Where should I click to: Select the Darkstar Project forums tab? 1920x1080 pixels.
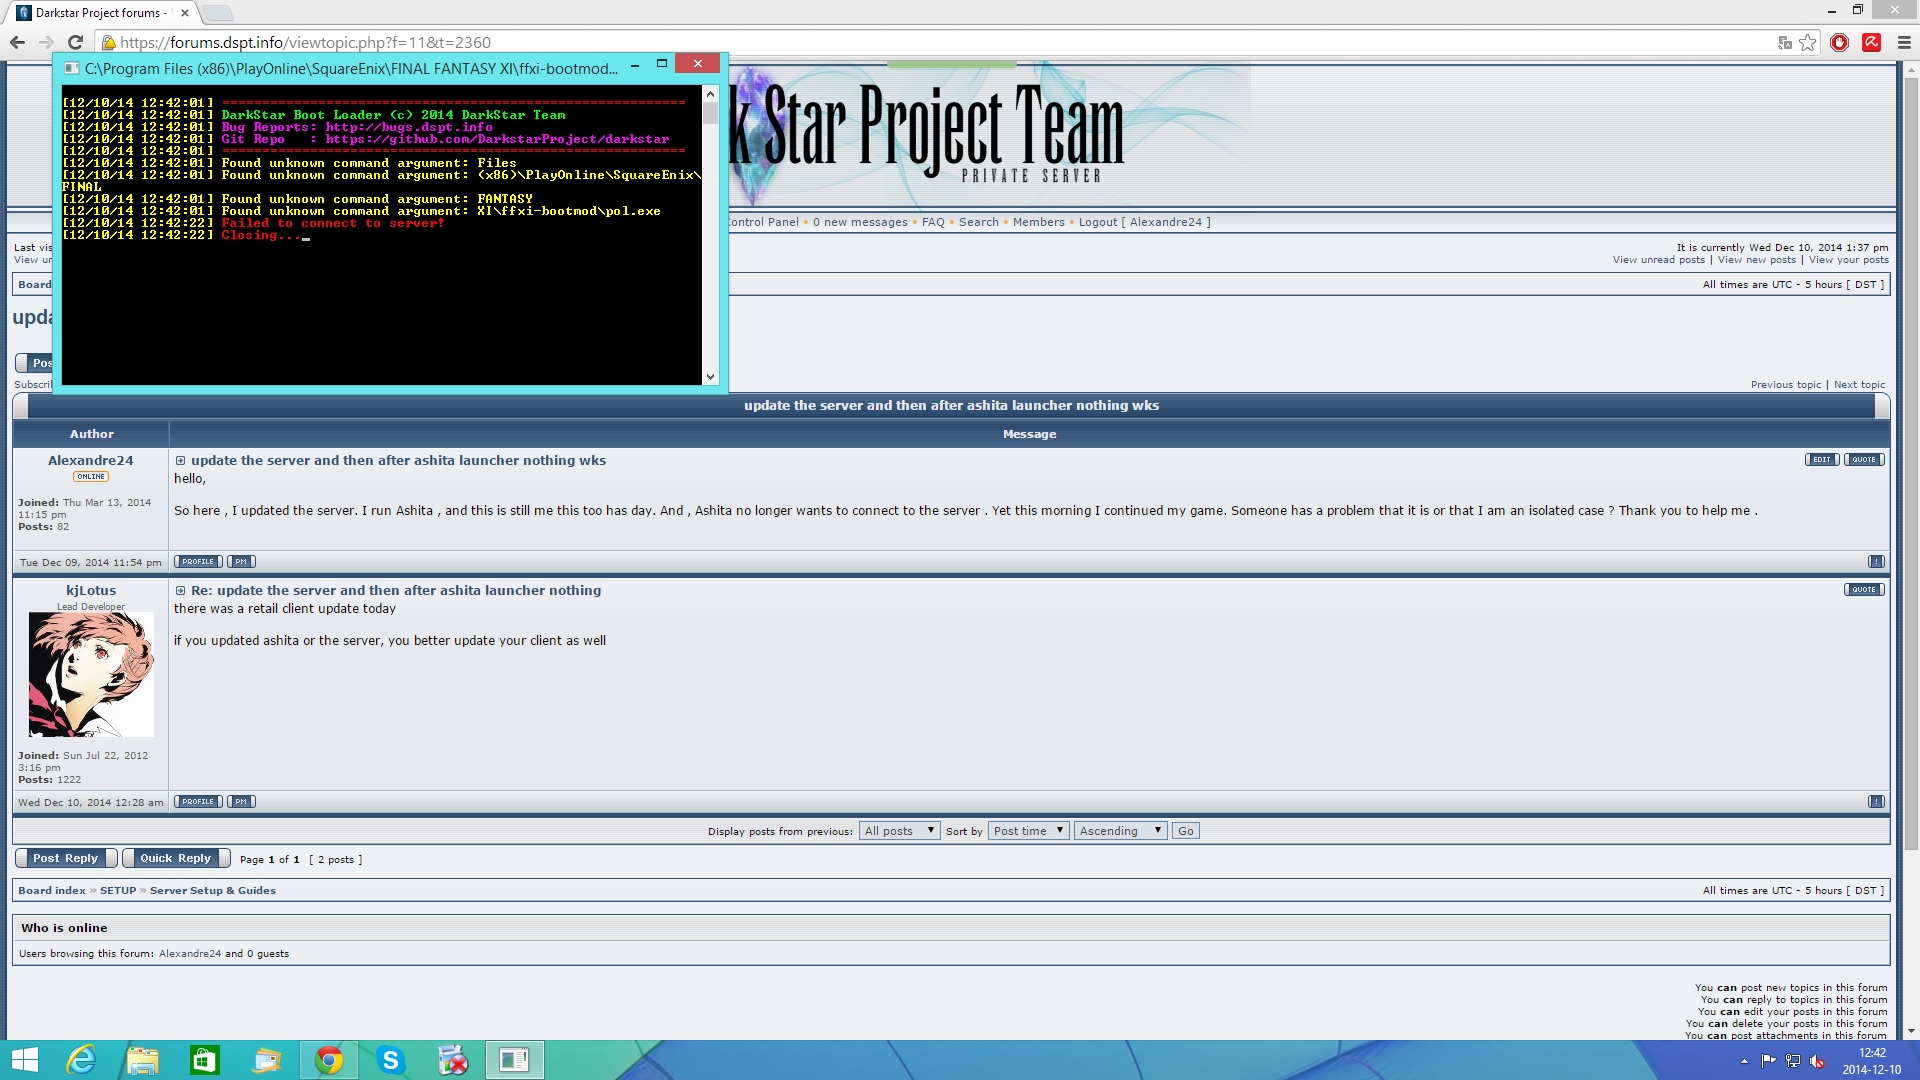click(x=100, y=13)
